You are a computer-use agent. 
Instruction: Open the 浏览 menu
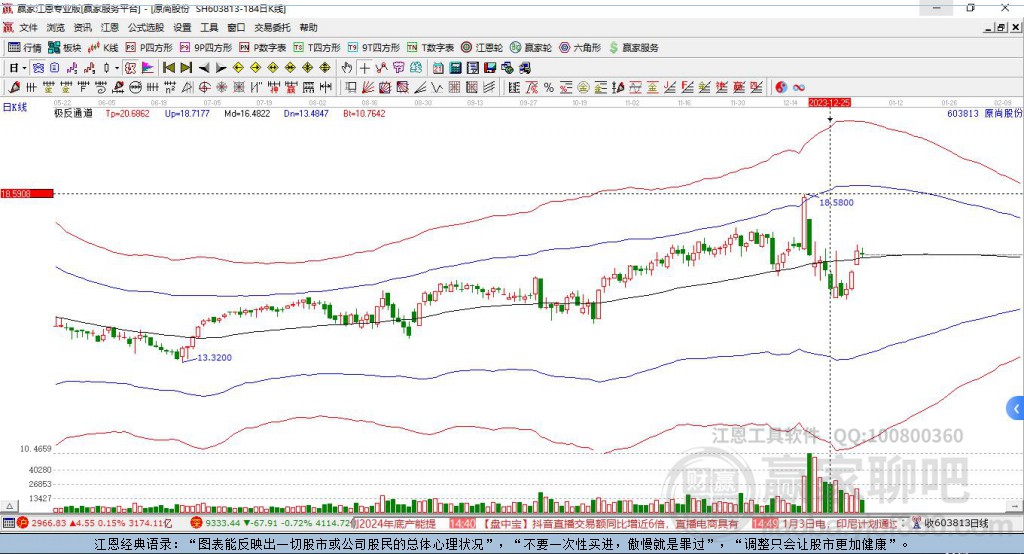[56, 27]
